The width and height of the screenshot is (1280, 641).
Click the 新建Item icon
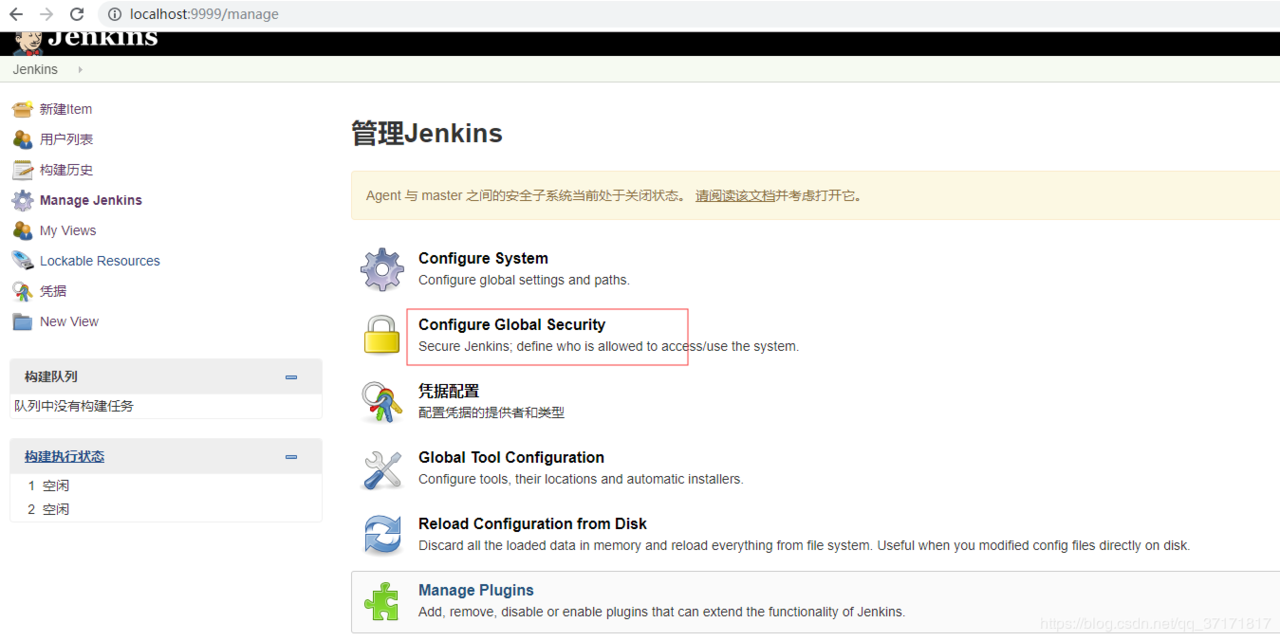click(x=22, y=109)
